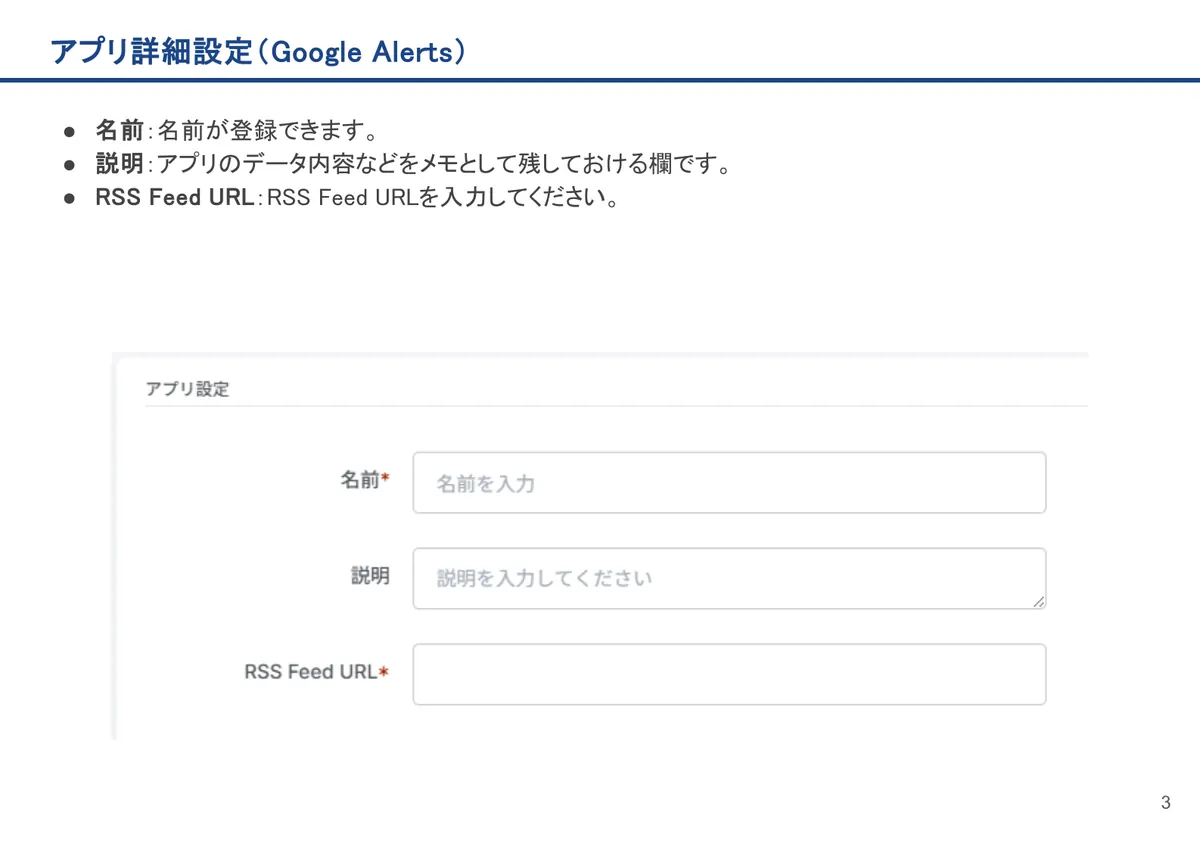This screenshot has height=849, width=1200.
Task: Click bullet text 名前：名前が登録できます。
Action: coord(236,130)
